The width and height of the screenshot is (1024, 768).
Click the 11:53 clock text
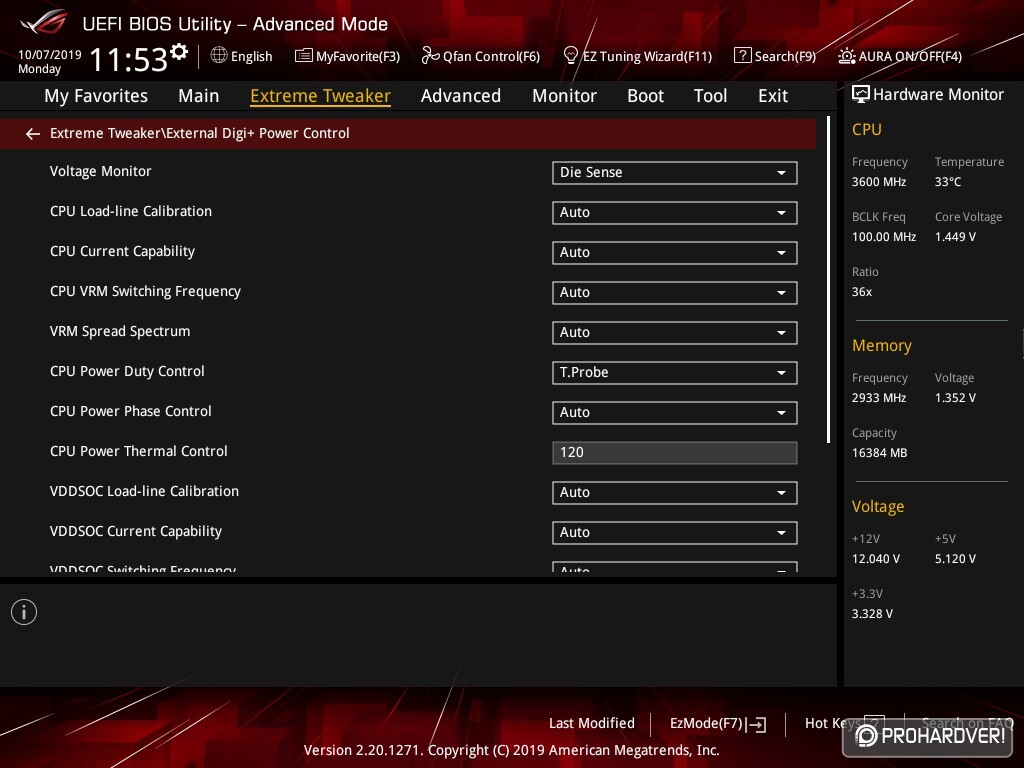pyautogui.click(x=129, y=59)
